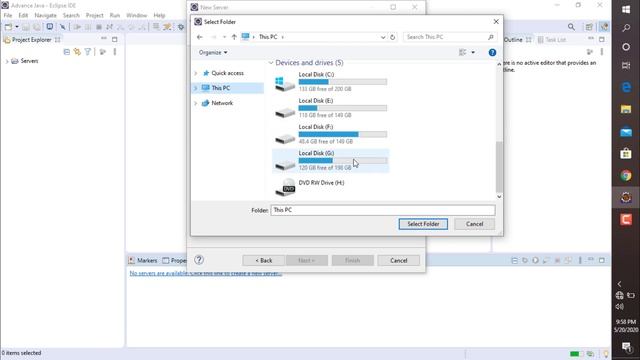Start the server in debug mode icon

(525, 260)
